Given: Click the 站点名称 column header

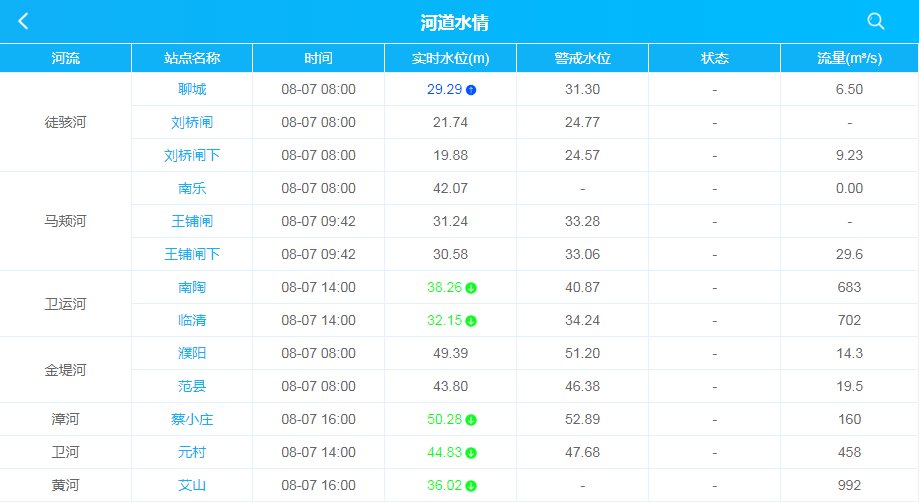Looking at the screenshot, I should 192,58.
